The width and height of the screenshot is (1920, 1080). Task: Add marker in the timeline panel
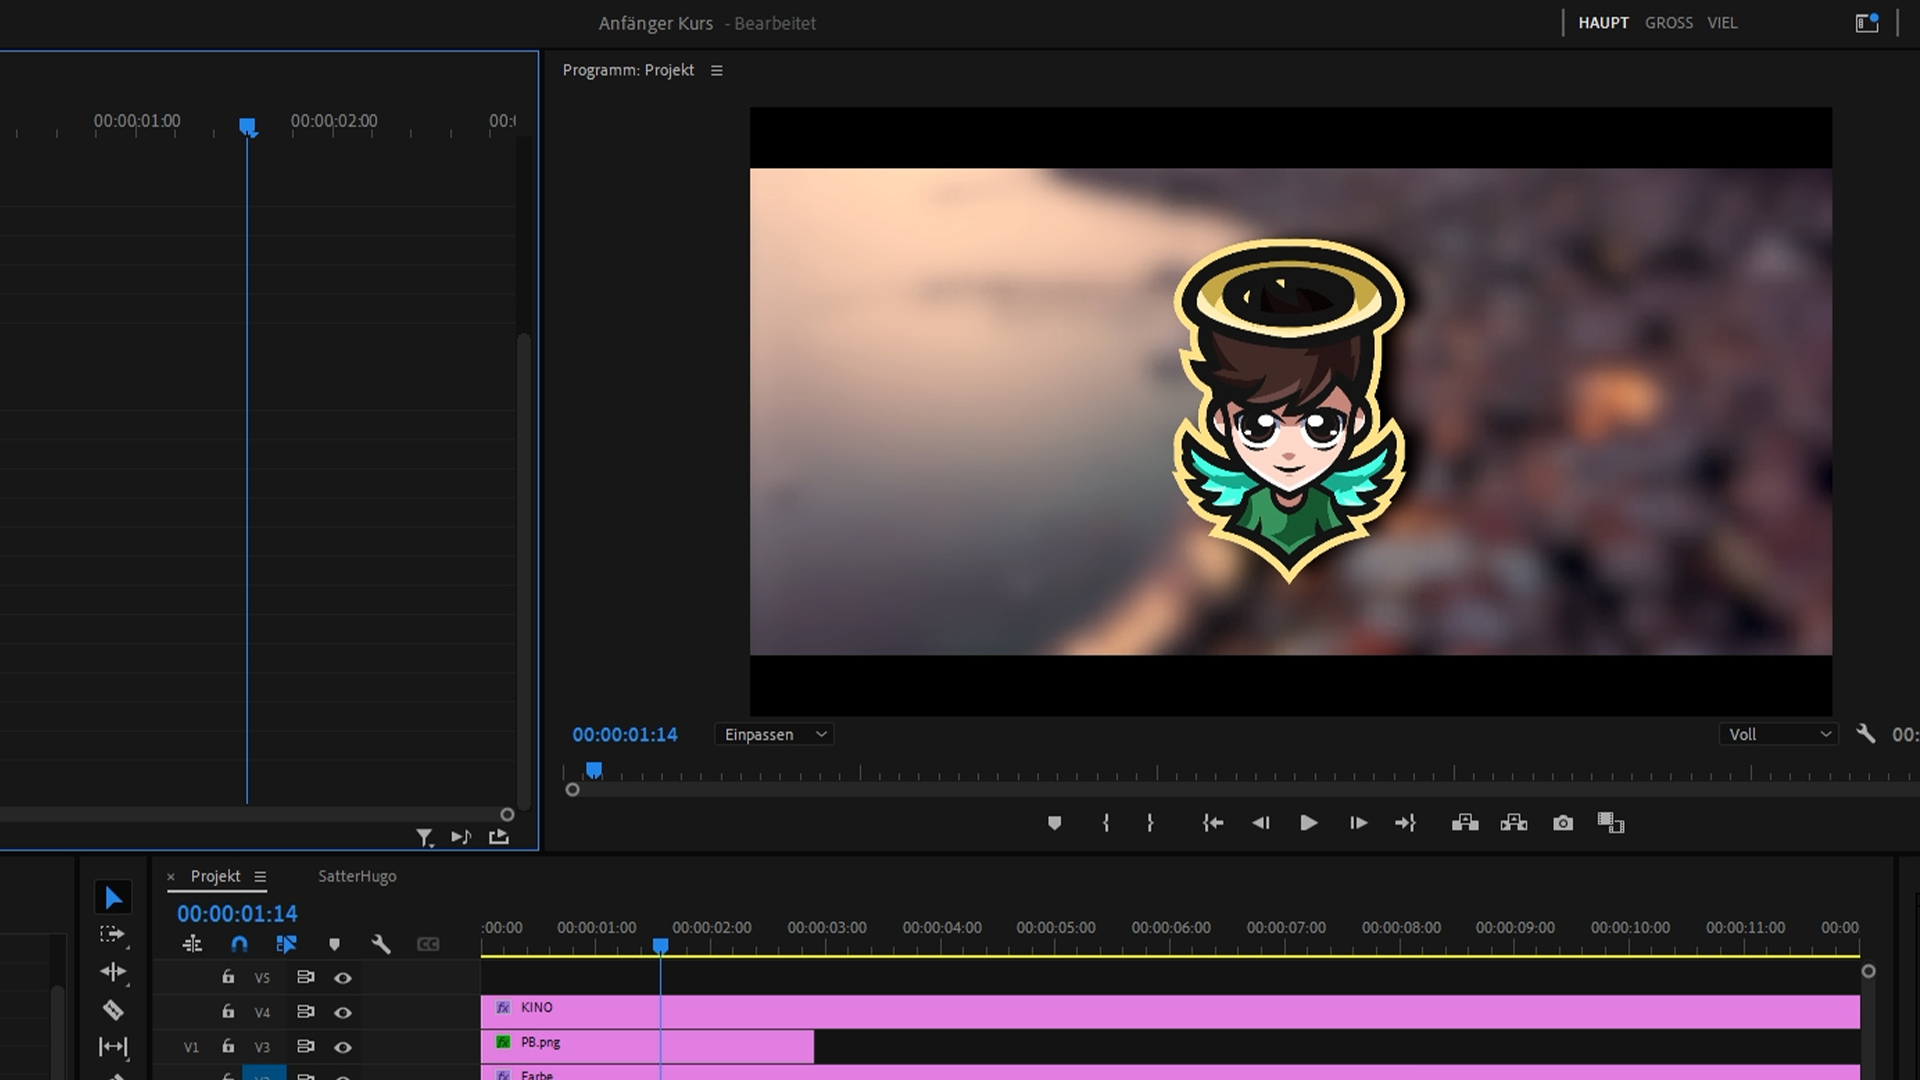[x=334, y=944]
